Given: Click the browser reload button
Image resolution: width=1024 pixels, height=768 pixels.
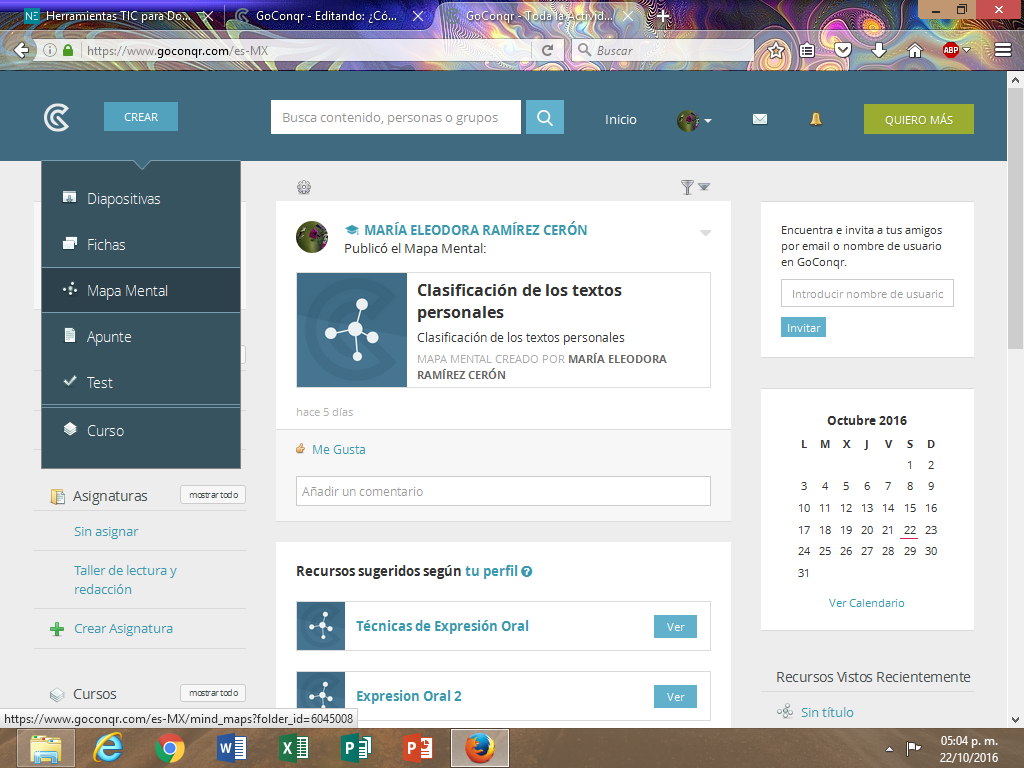Looking at the screenshot, I should click(547, 50).
